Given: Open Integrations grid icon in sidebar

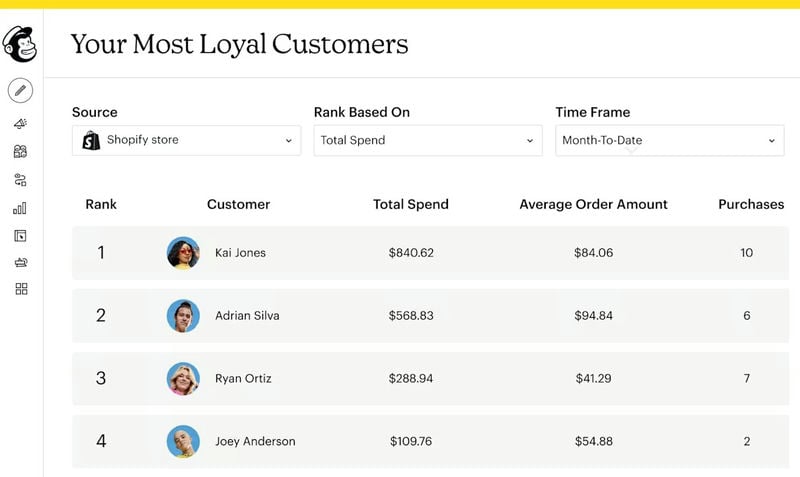Looking at the screenshot, I should coord(21,289).
